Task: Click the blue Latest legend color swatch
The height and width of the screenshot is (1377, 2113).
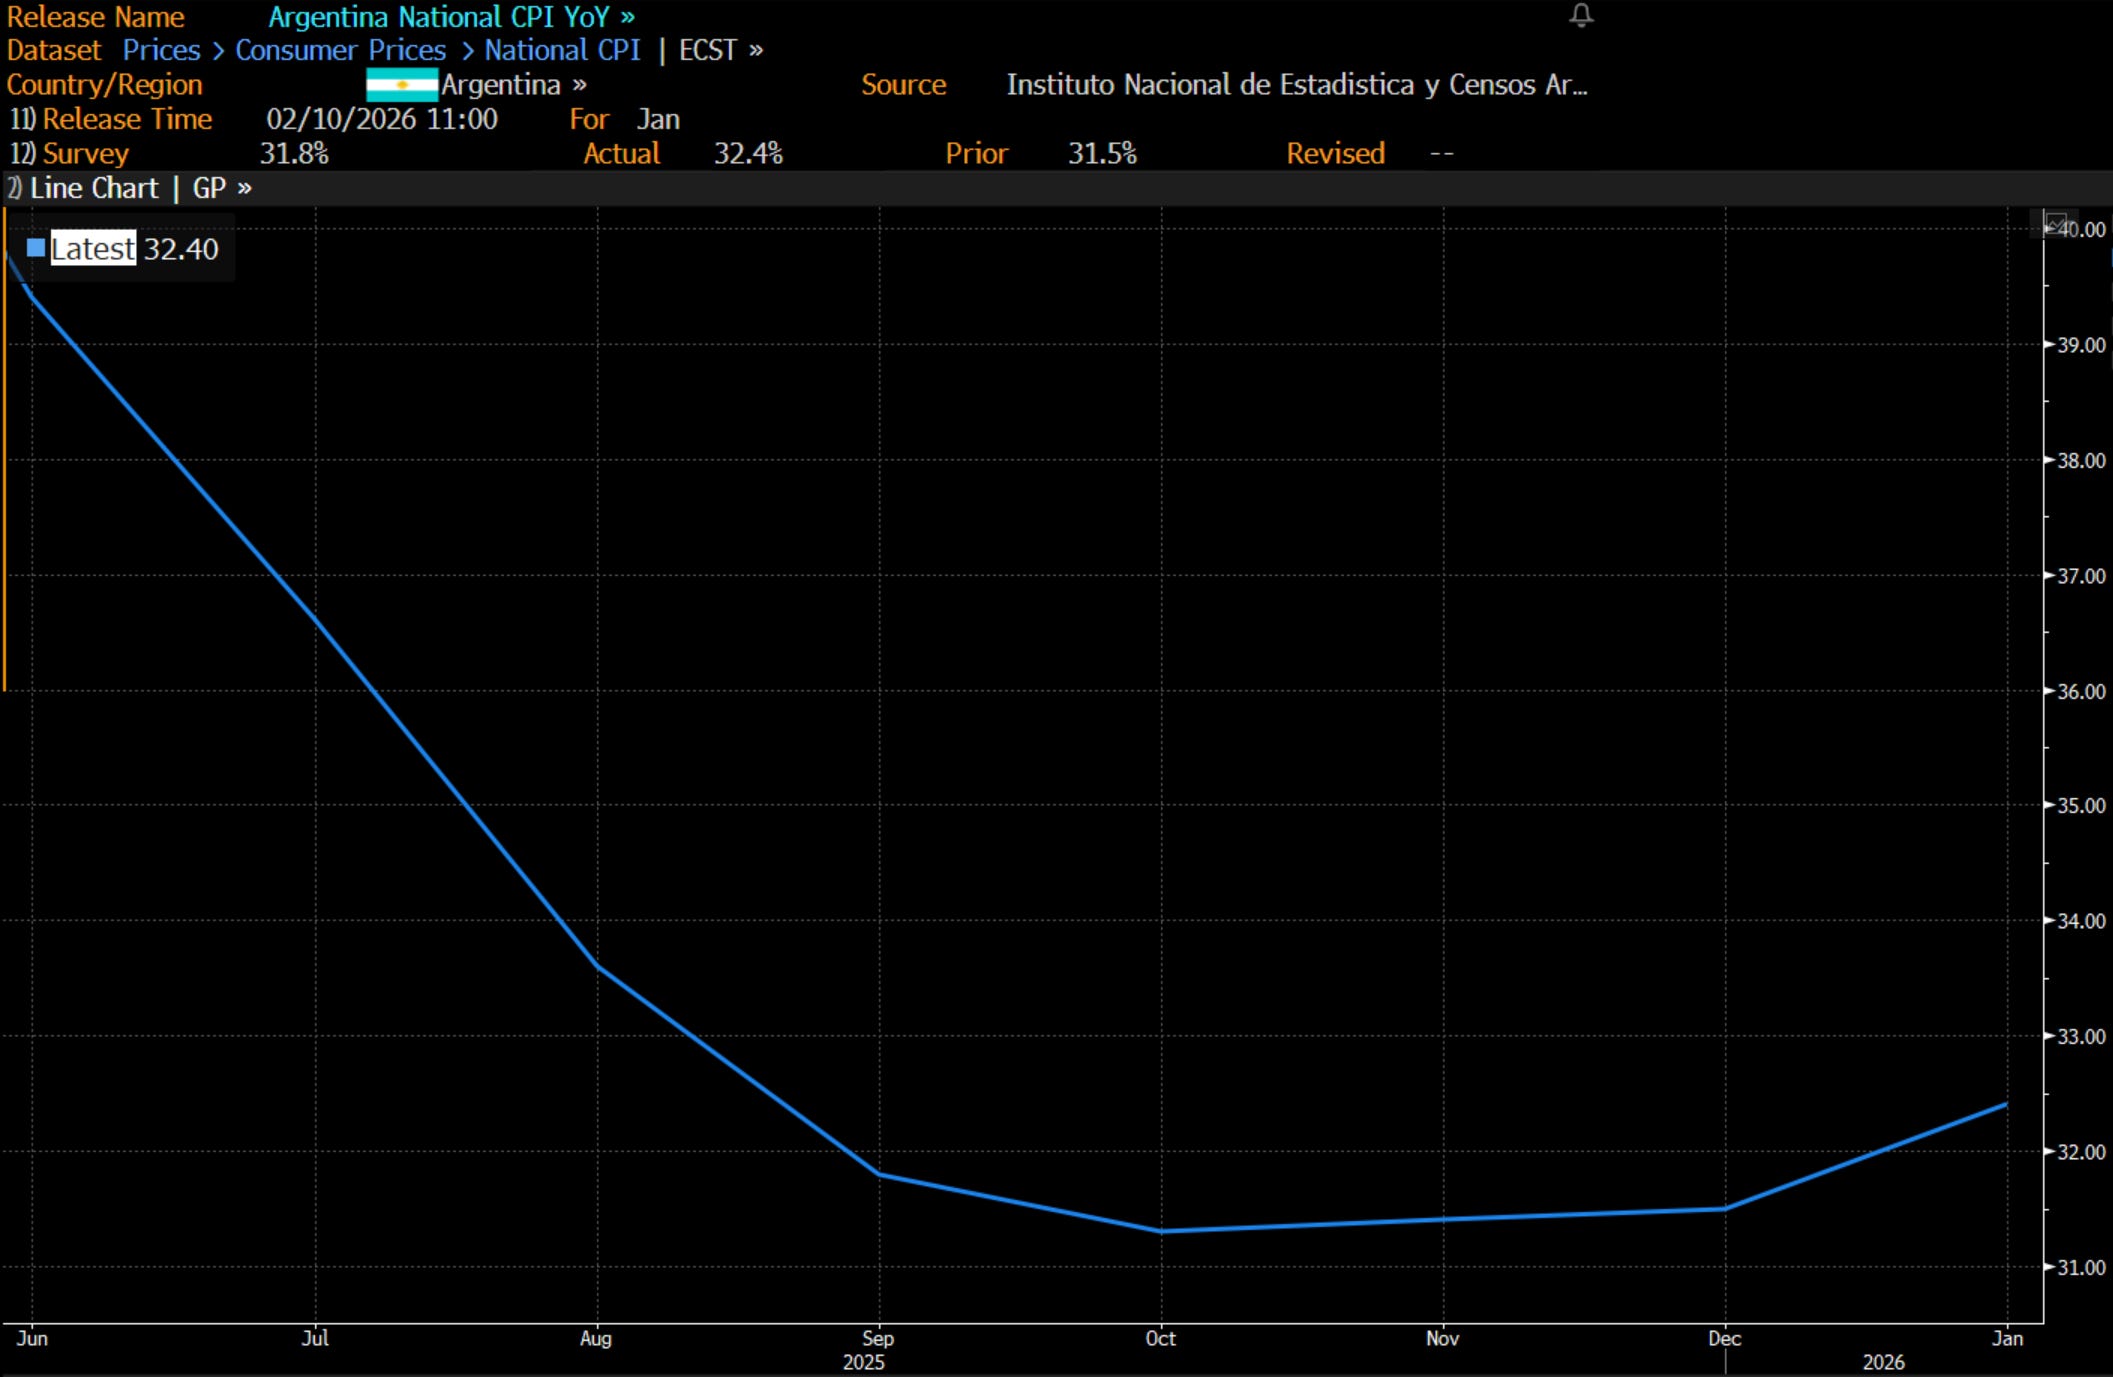Action: coord(36,248)
